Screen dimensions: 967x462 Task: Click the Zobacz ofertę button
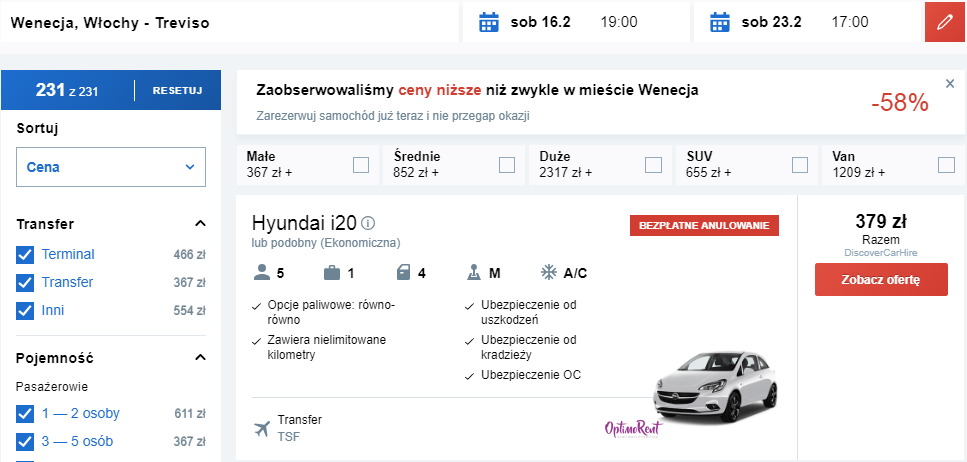point(881,279)
